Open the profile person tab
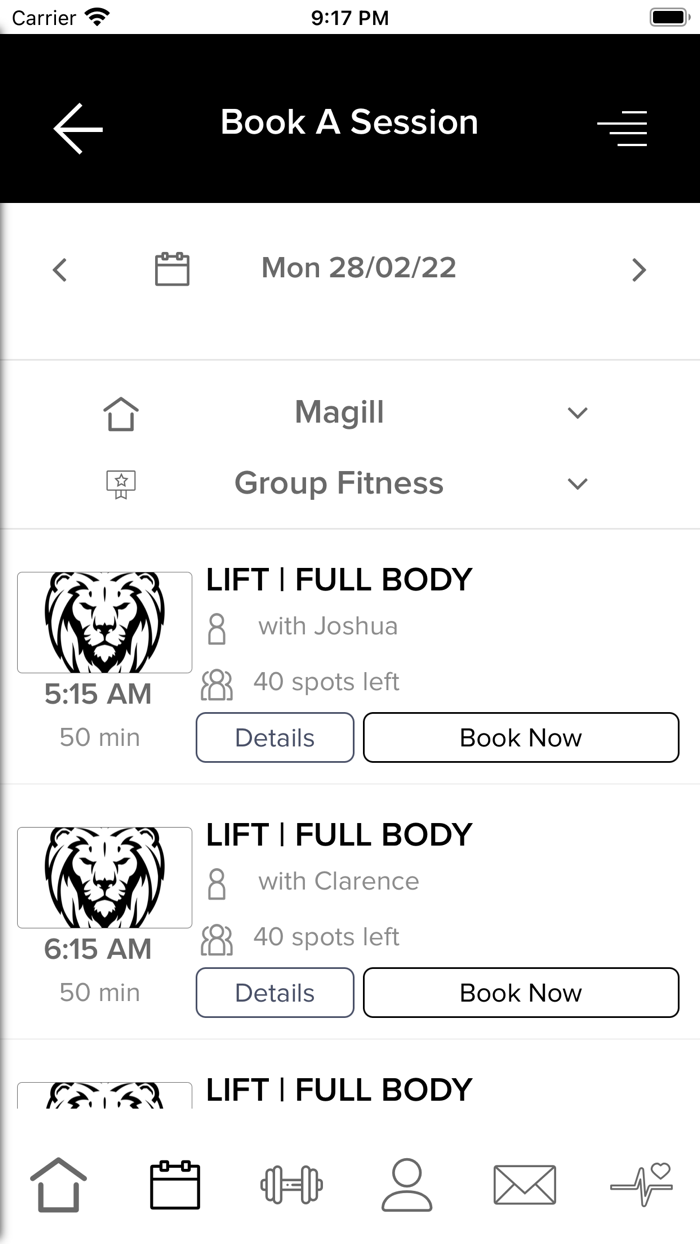The height and width of the screenshot is (1244, 700). coord(407,1185)
